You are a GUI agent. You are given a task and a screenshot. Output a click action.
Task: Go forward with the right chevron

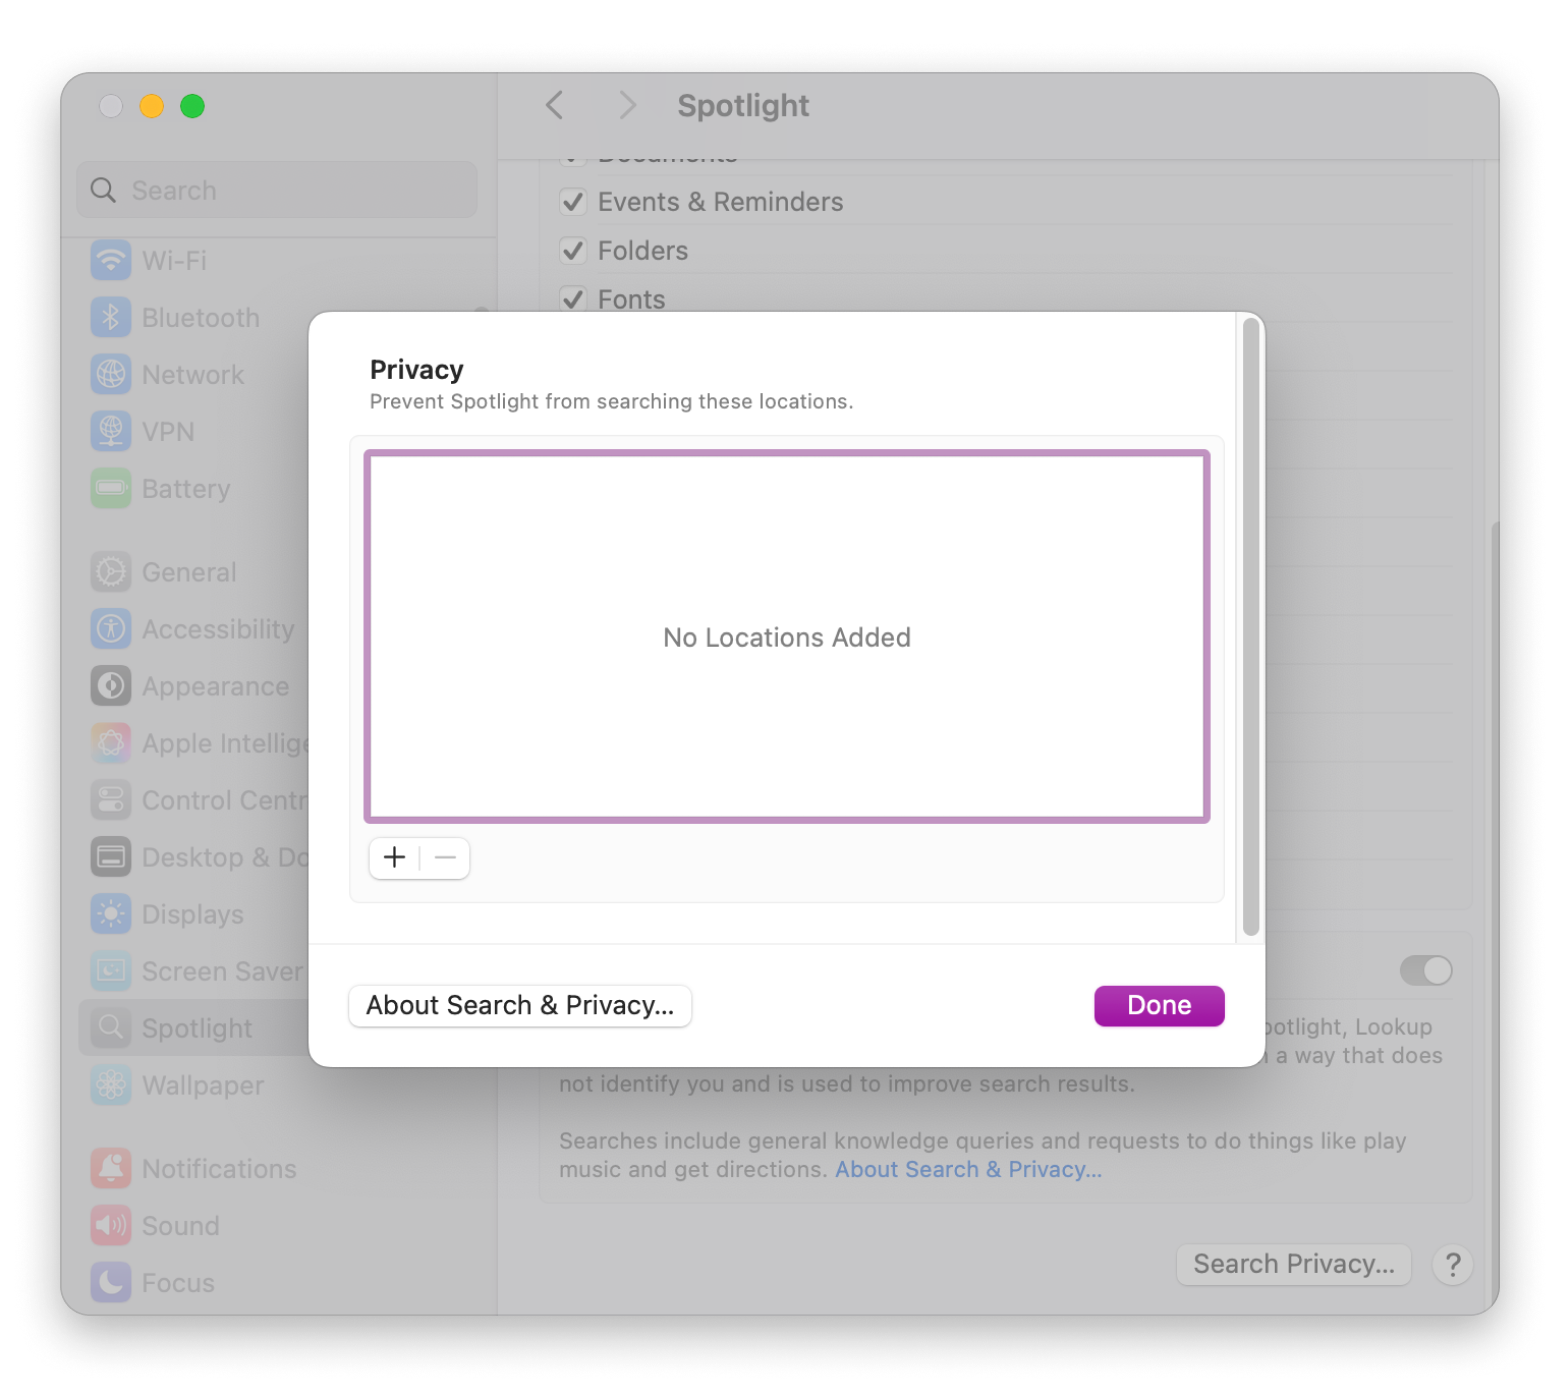point(627,105)
